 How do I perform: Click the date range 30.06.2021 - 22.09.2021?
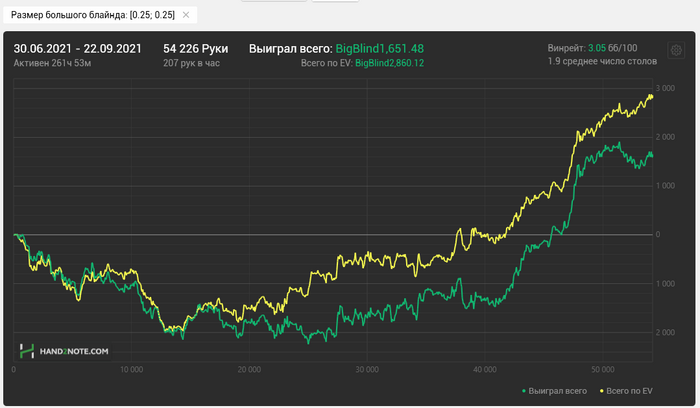[x=77, y=49]
